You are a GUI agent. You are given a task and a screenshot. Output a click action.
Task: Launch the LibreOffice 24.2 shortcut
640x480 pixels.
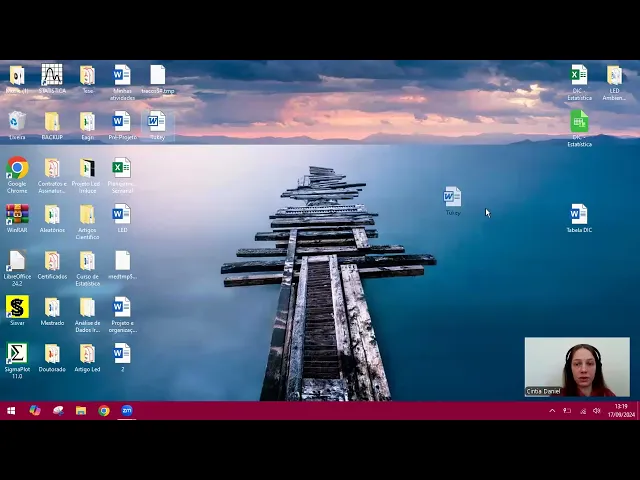coord(17,268)
